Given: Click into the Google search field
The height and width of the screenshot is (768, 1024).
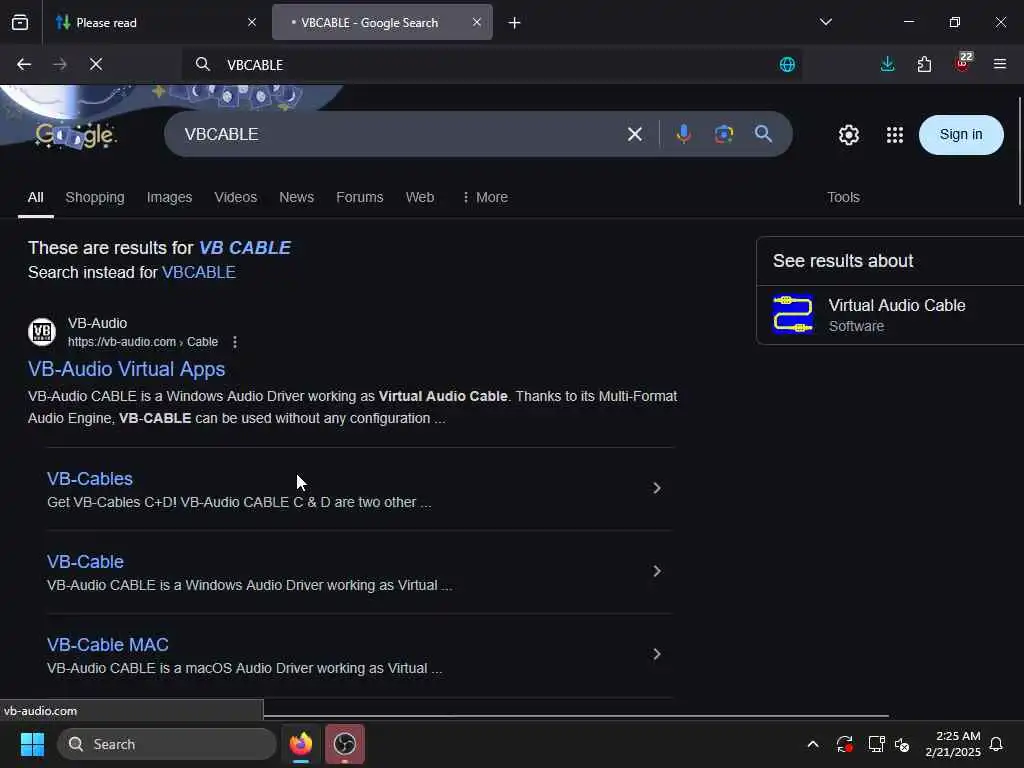Looking at the screenshot, I should (x=398, y=134).
